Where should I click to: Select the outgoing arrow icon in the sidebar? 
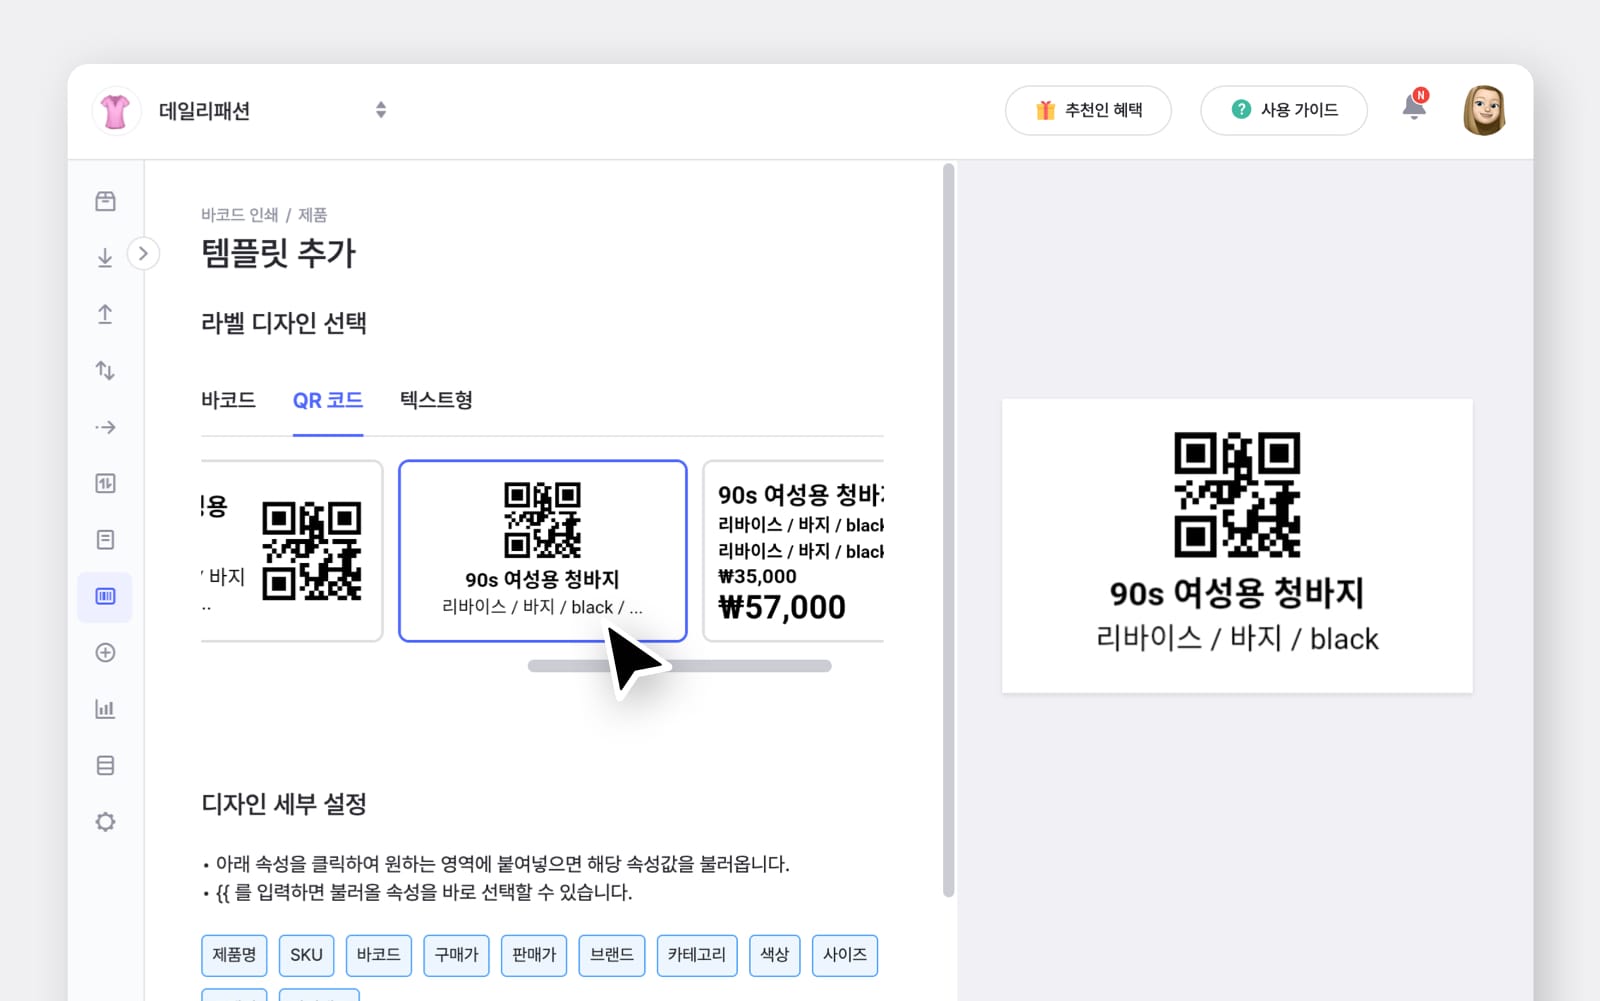coord(105,426)
